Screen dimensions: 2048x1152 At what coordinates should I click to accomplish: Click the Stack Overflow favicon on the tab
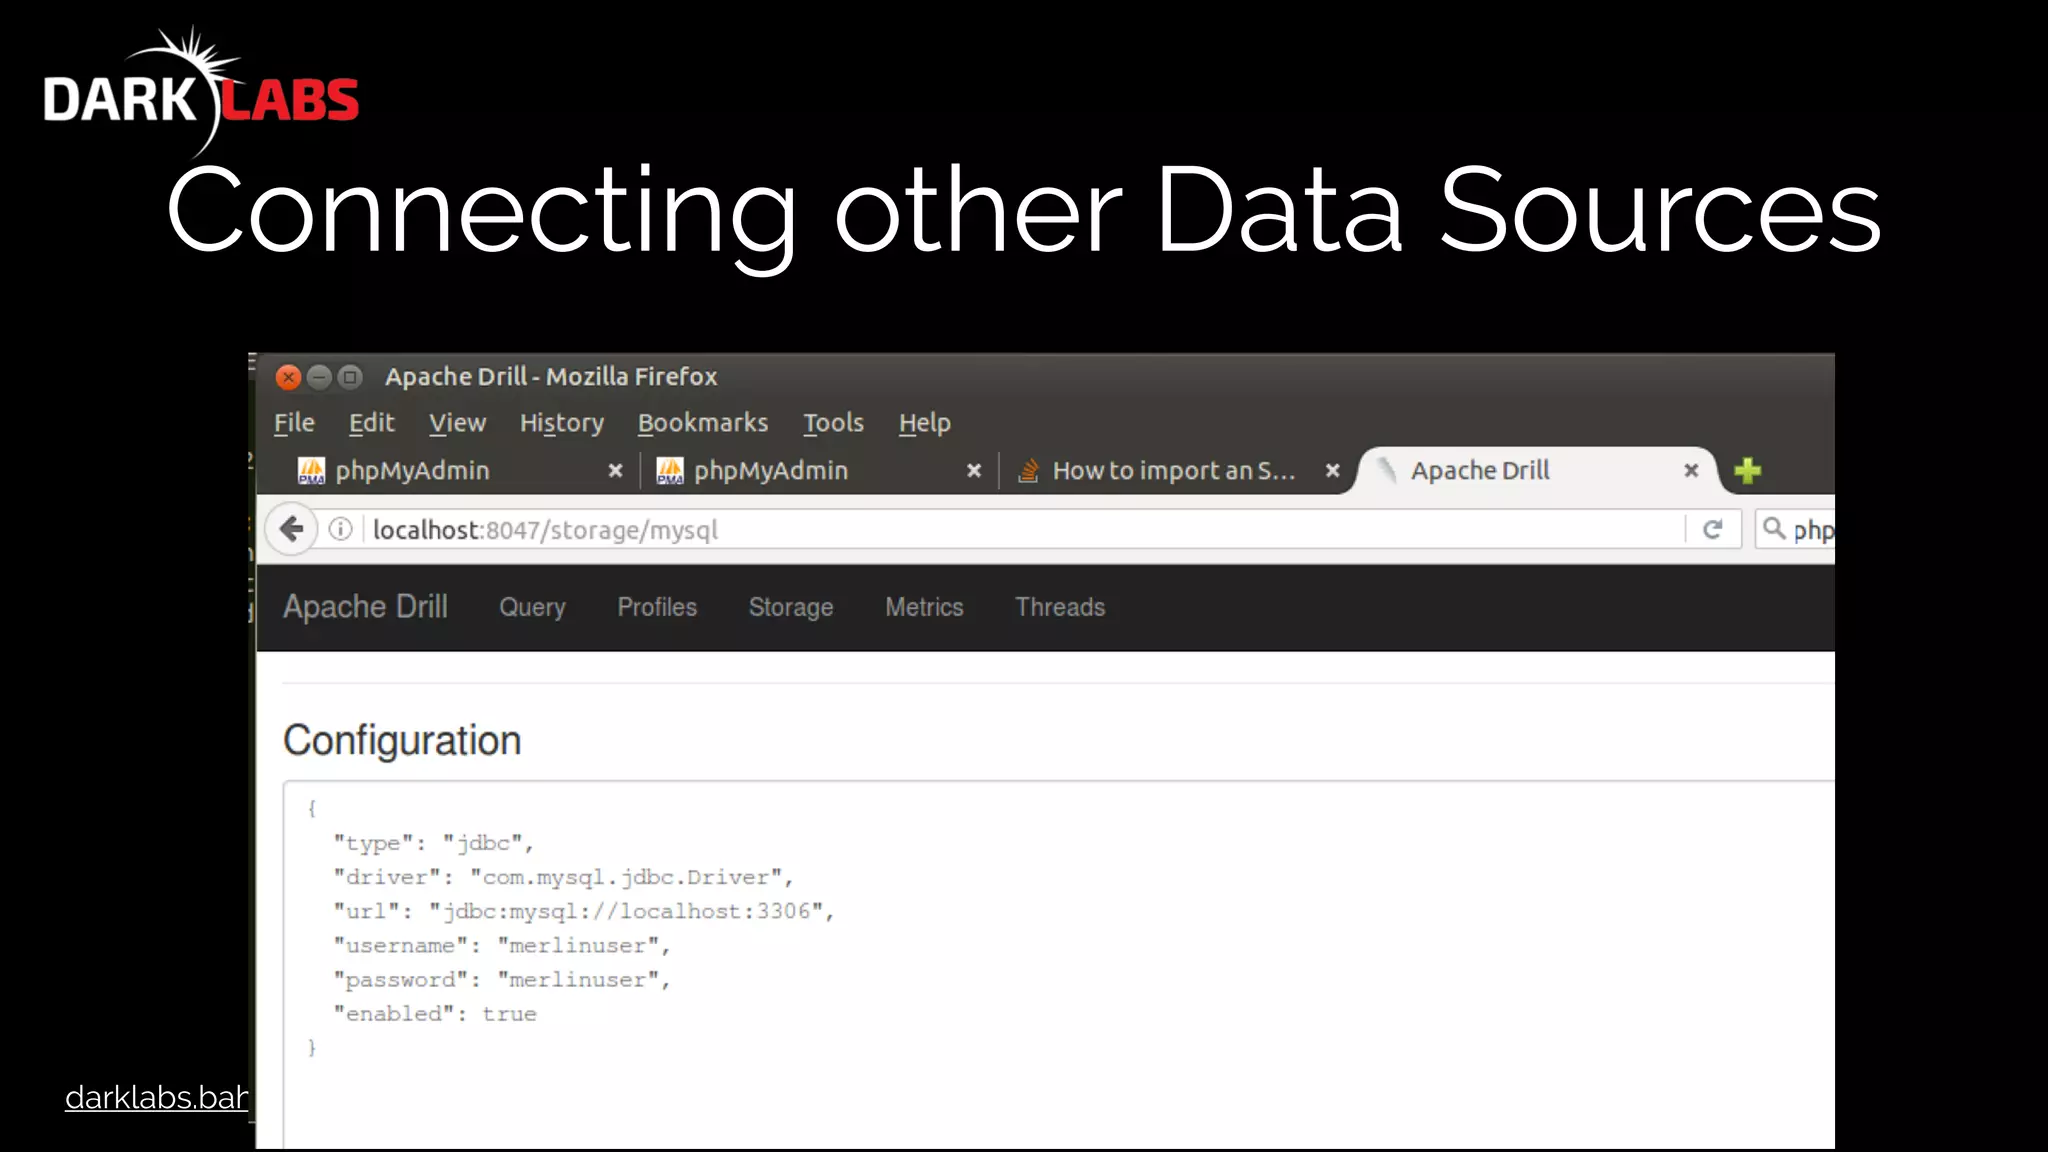point(1028,470)
